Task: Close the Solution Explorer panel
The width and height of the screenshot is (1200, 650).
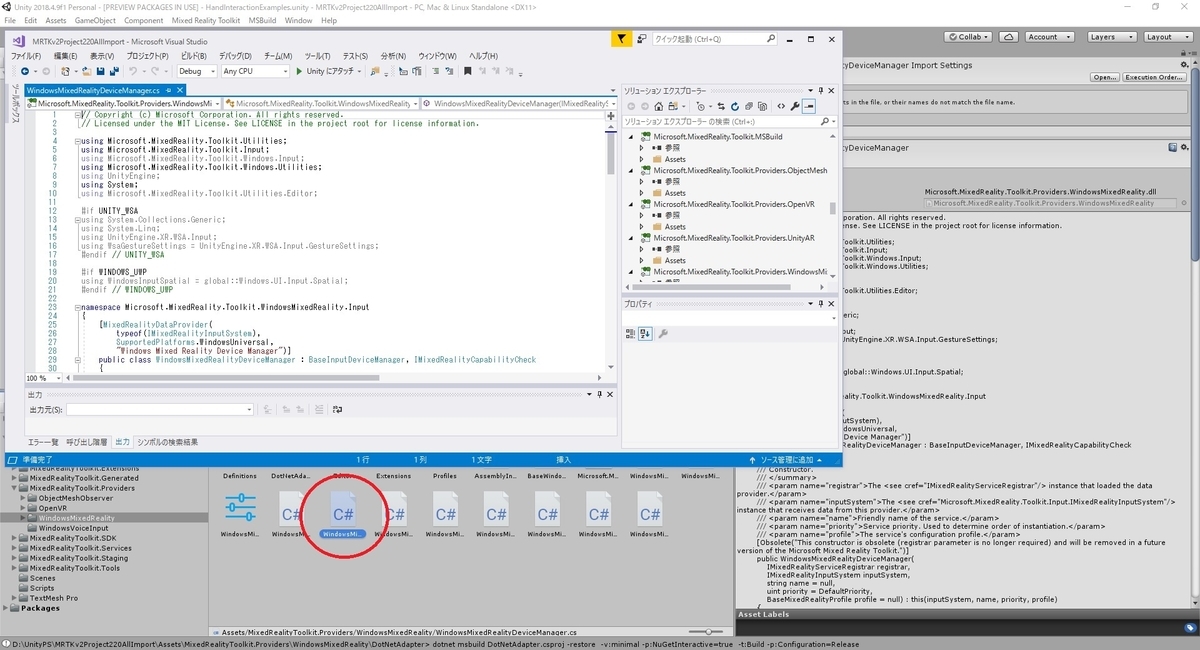Action: pos(832,91)
